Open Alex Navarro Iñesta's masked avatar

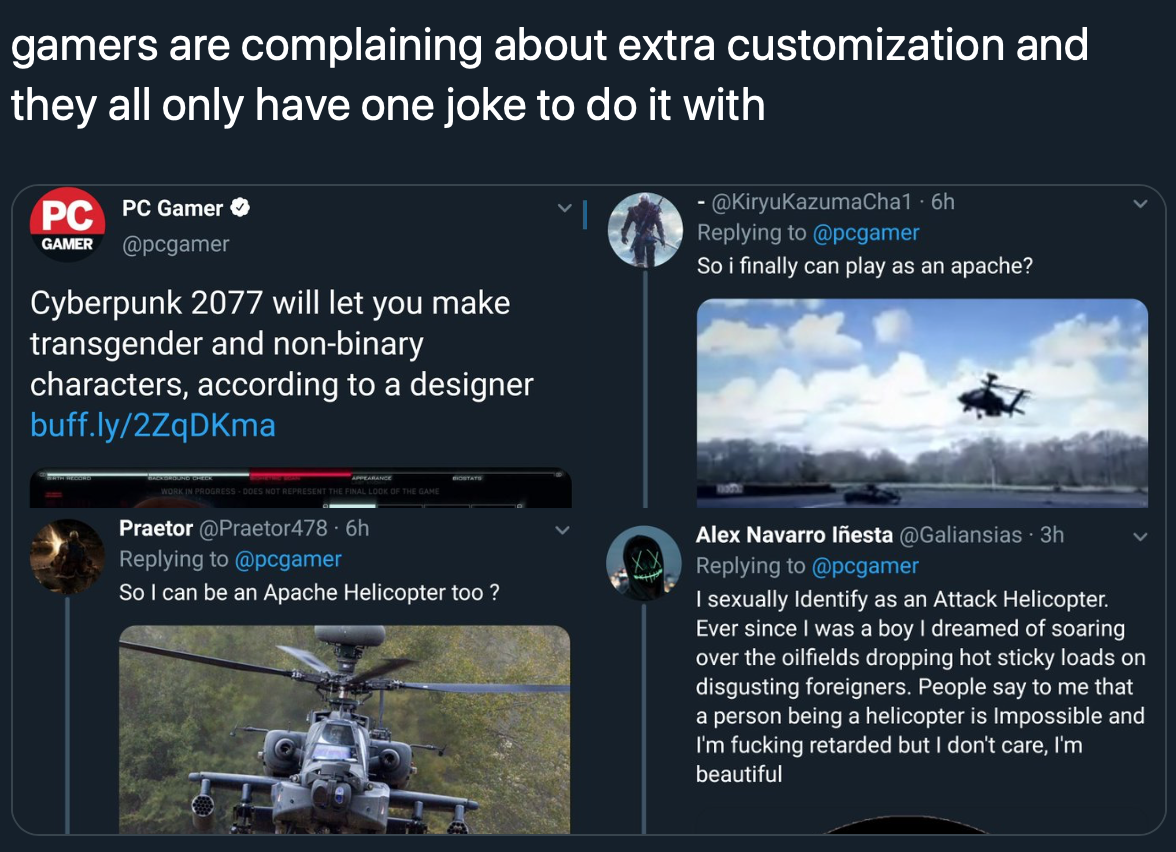pos(645,563)
